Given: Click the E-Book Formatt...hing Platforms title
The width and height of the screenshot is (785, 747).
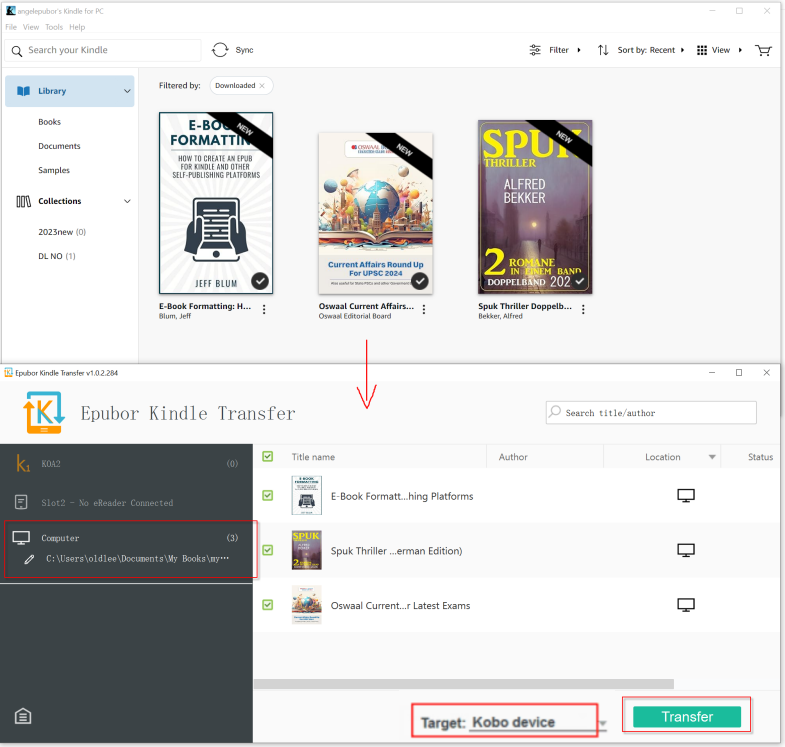Looking at the screenshot, I should (402, 496).
